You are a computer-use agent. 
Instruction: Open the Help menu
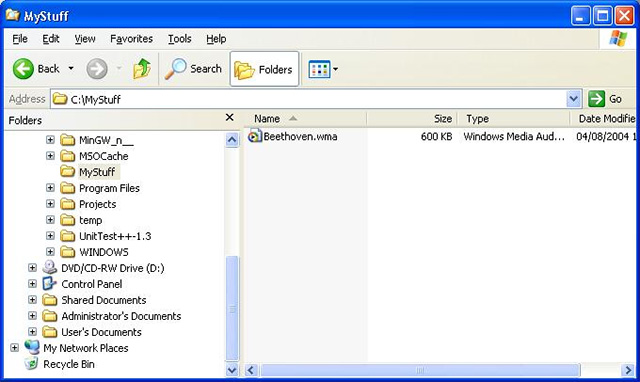tap(216, 39)
